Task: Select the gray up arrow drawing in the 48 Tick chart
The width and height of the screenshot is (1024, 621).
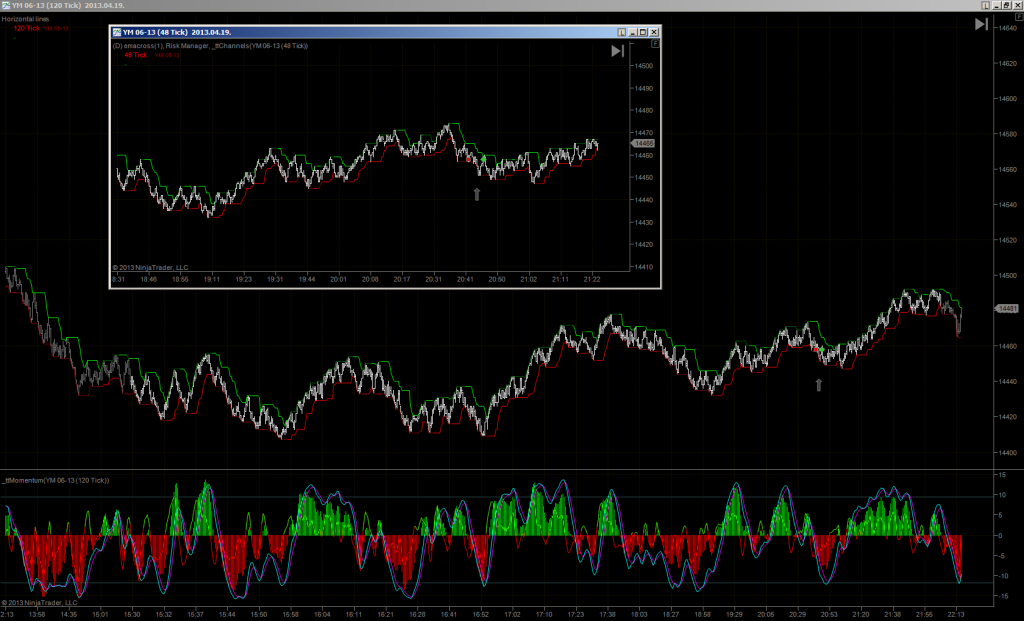Action: coord(477,194)
